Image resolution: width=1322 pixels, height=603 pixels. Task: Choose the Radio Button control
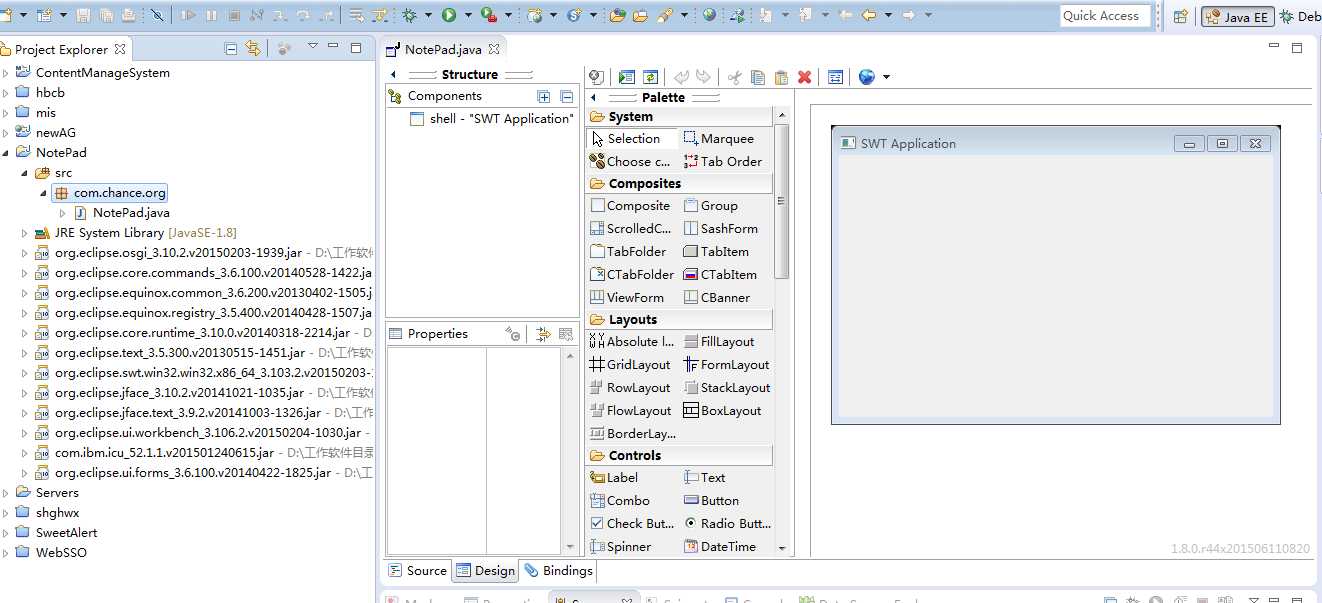coord(726,523)
